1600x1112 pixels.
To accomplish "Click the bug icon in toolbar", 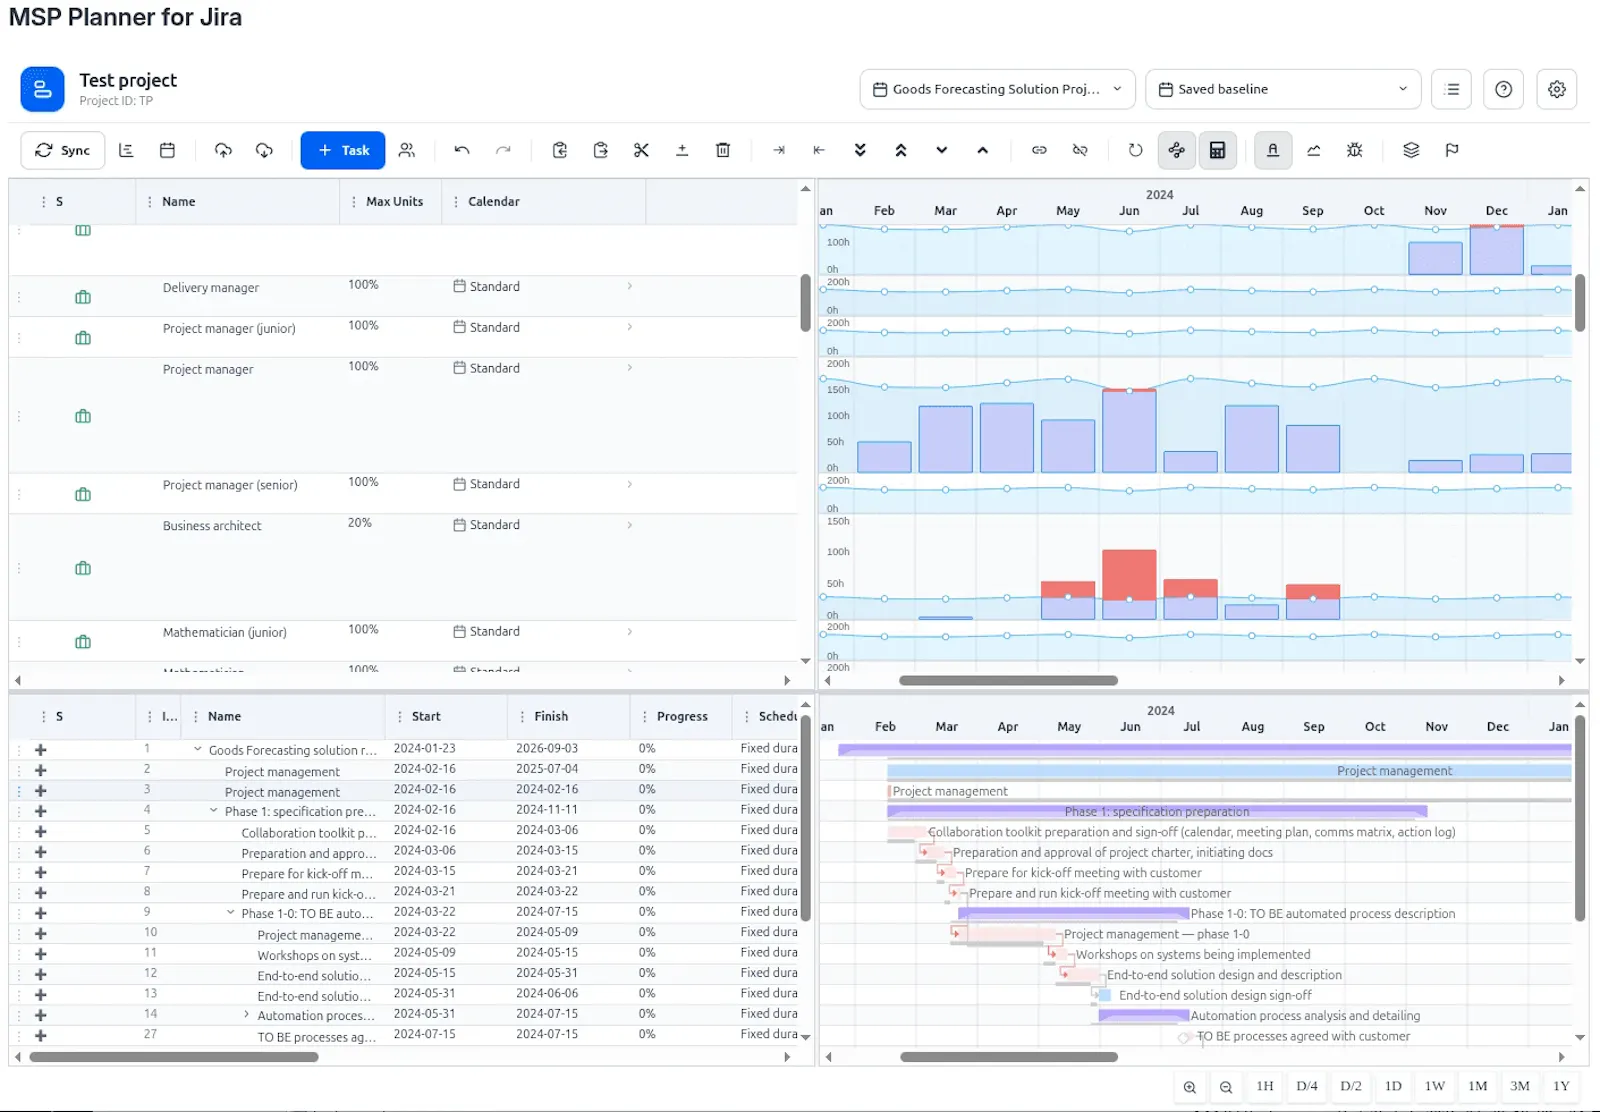I will click(1355, 150).
